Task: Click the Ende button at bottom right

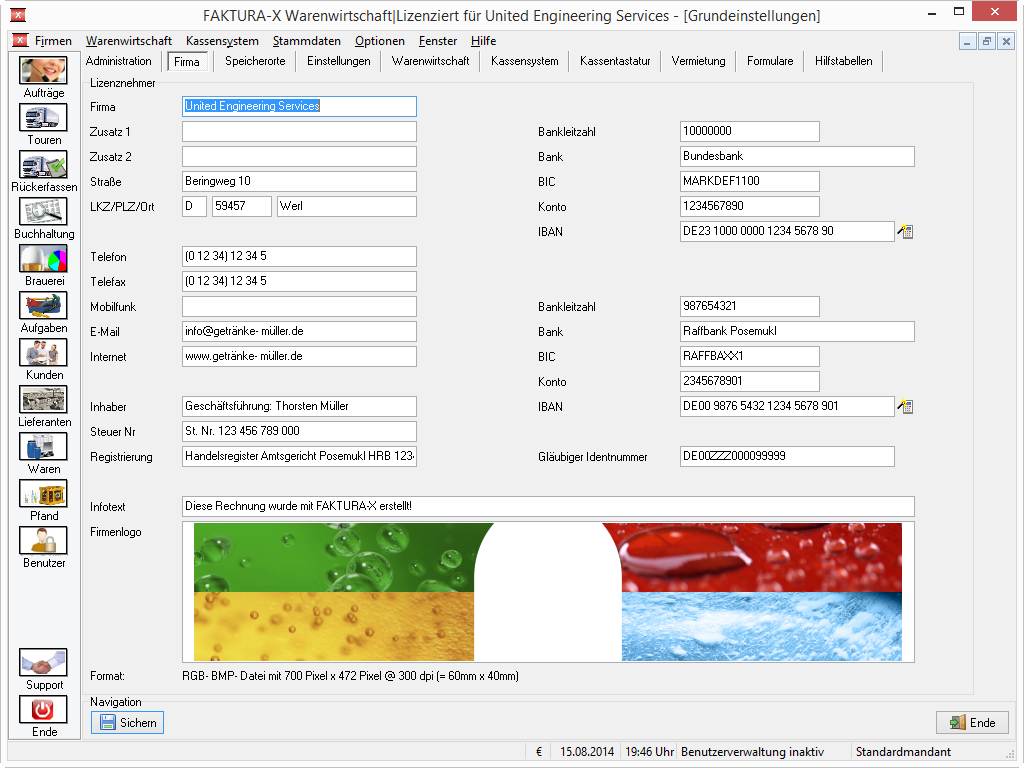Action: click(x=972, y=722)
